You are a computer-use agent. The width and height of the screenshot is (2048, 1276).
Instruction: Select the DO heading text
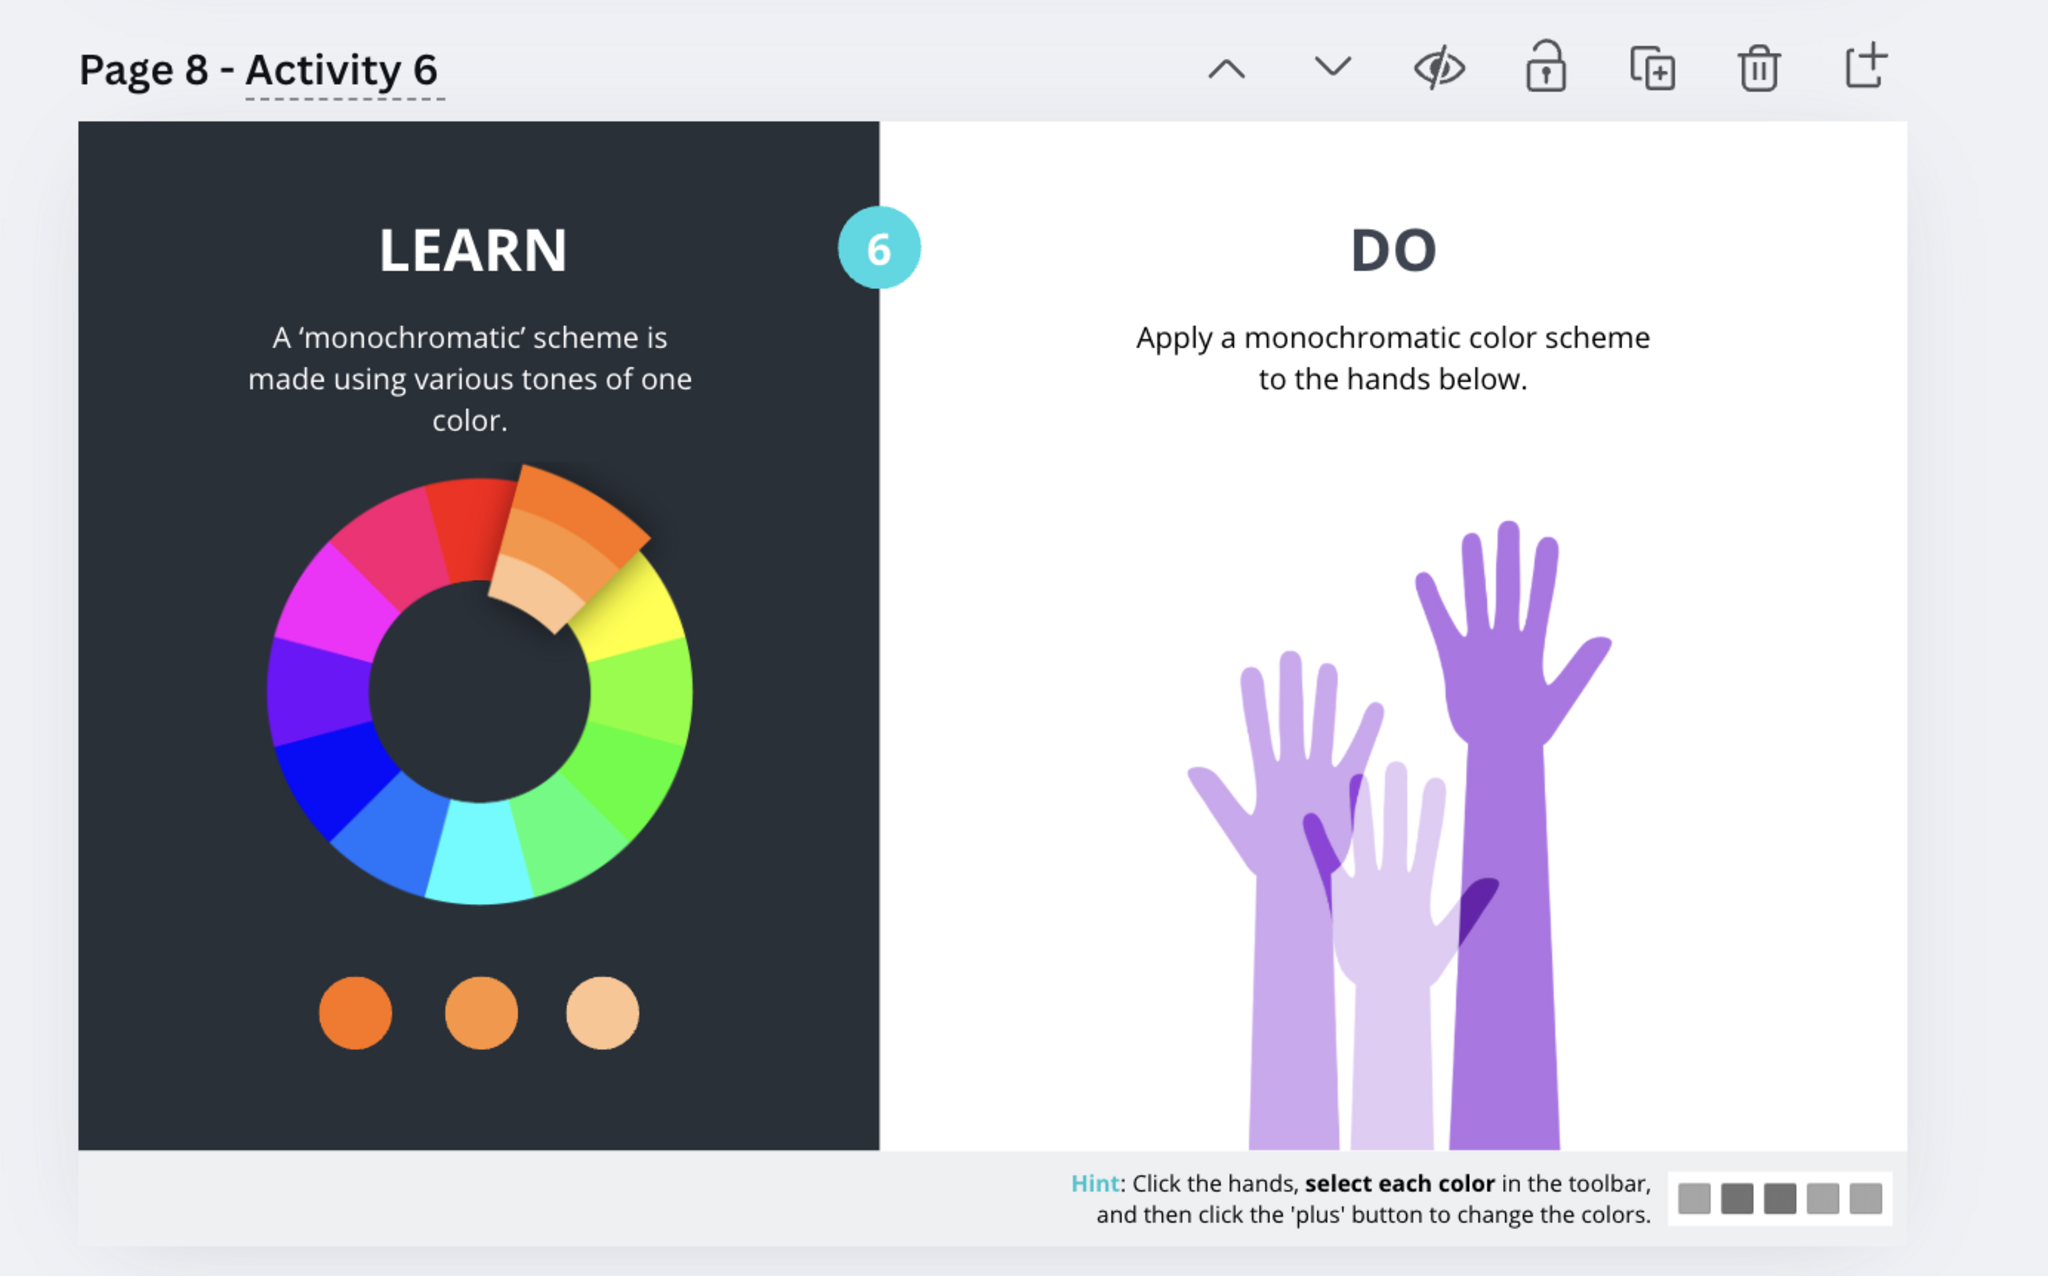click(1393, 250)
